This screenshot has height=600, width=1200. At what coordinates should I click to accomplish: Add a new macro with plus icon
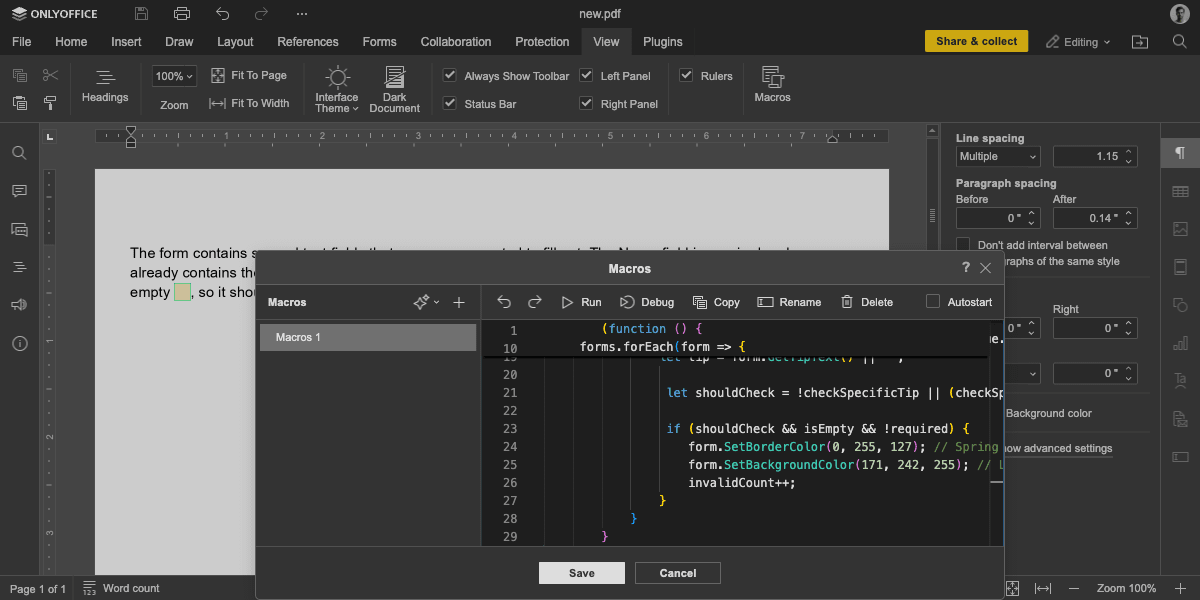pos(459,302)
